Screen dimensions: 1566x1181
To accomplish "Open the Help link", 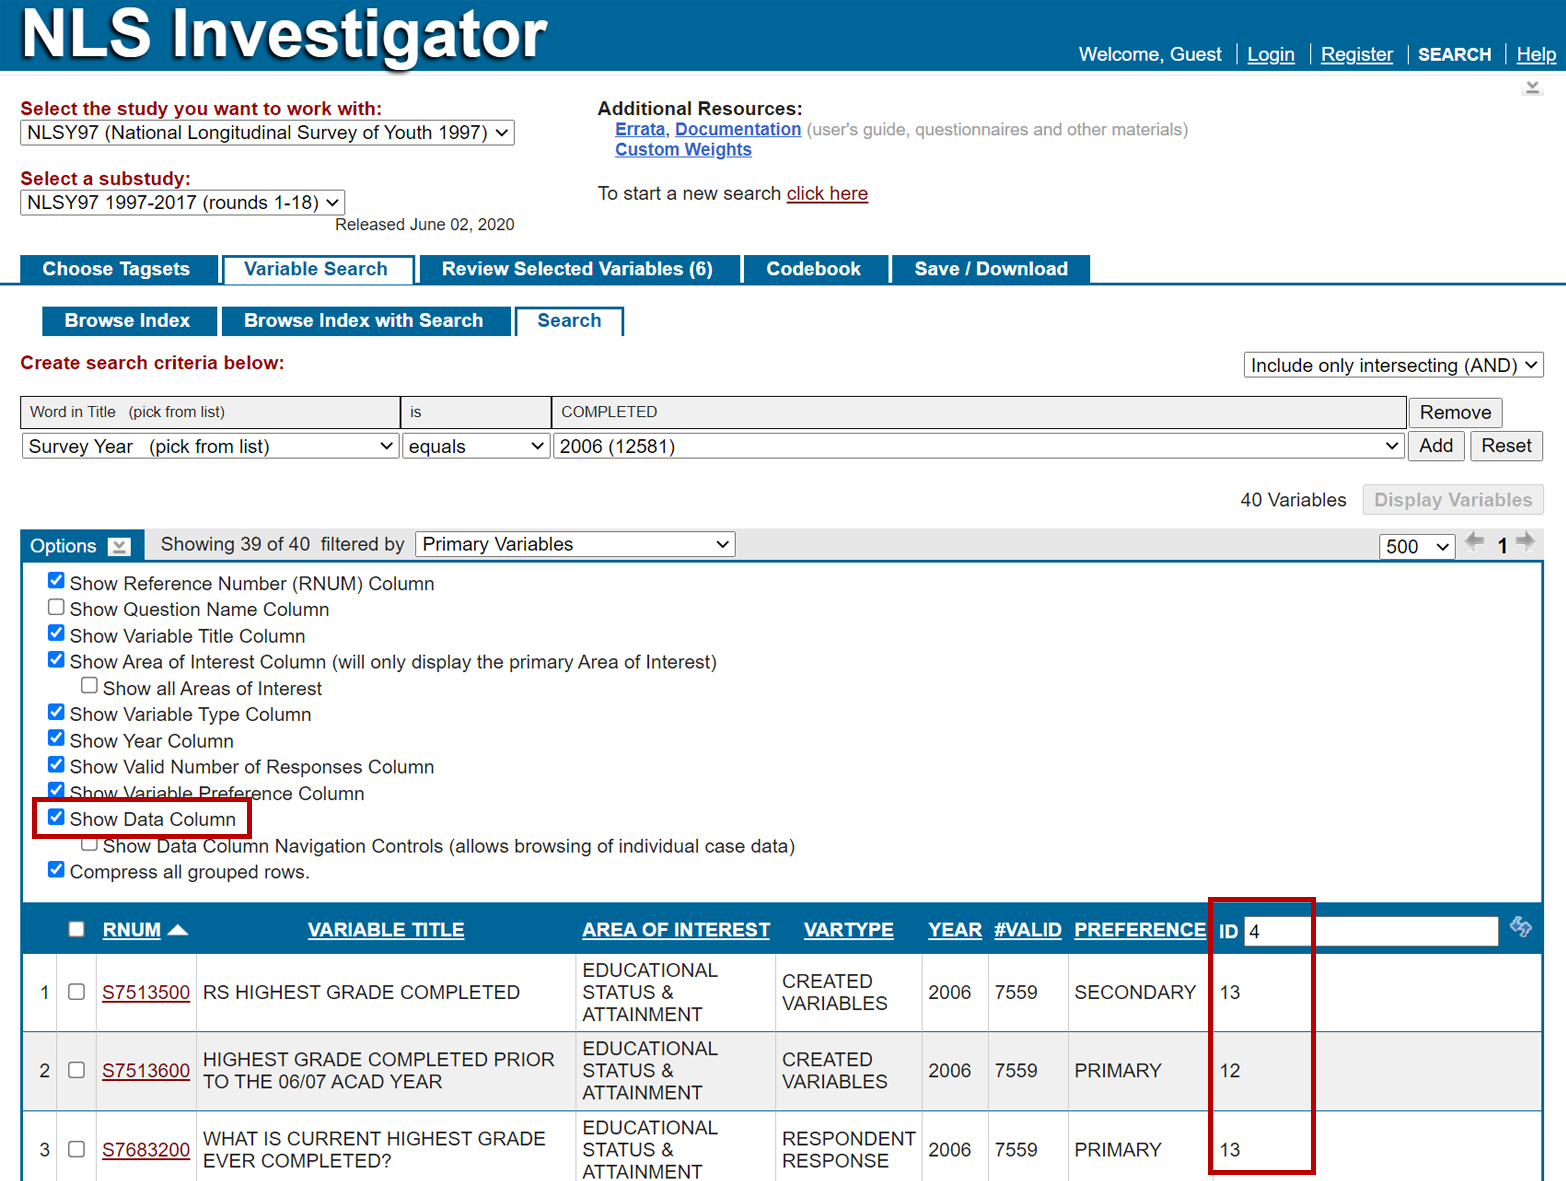I will (1536, 54).
